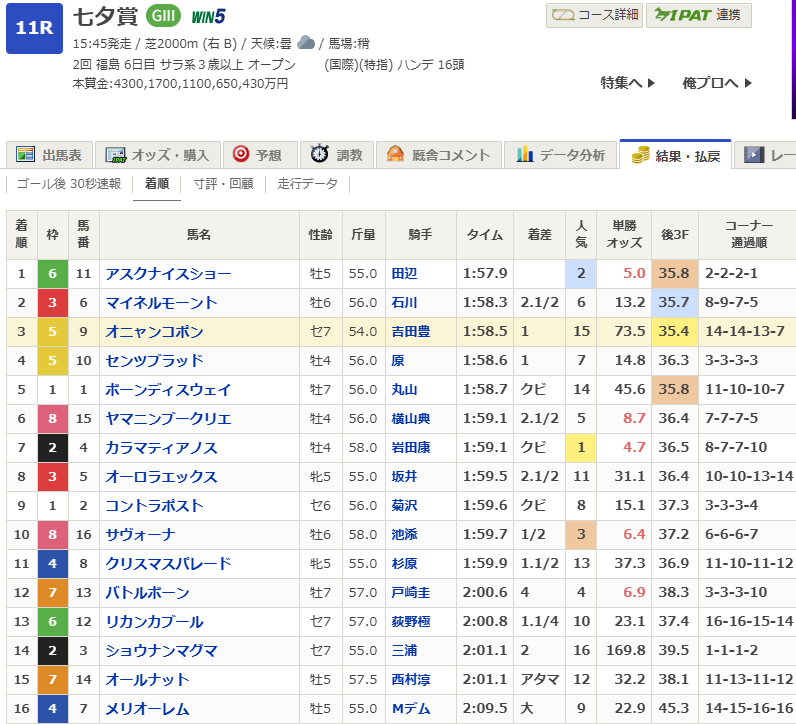Open jockey 坂井 profile
This screenshot has height=724, width=796.
404,476
